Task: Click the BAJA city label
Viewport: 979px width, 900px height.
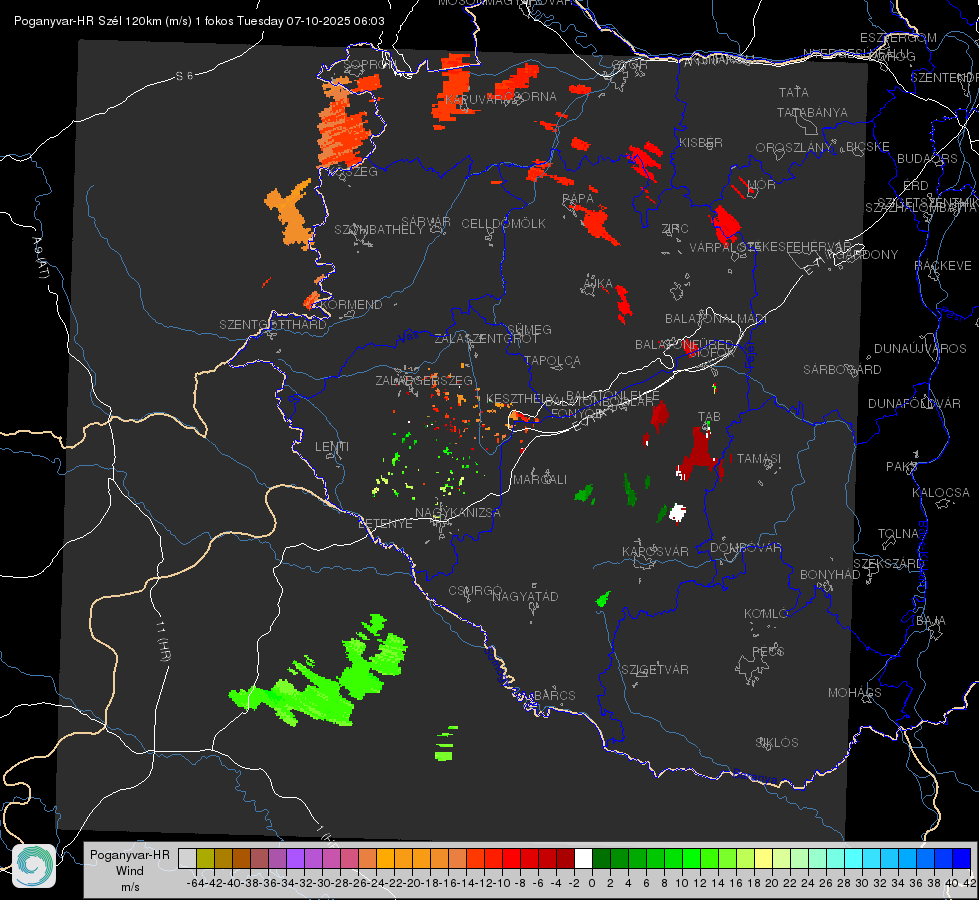Action: [931, 621]
